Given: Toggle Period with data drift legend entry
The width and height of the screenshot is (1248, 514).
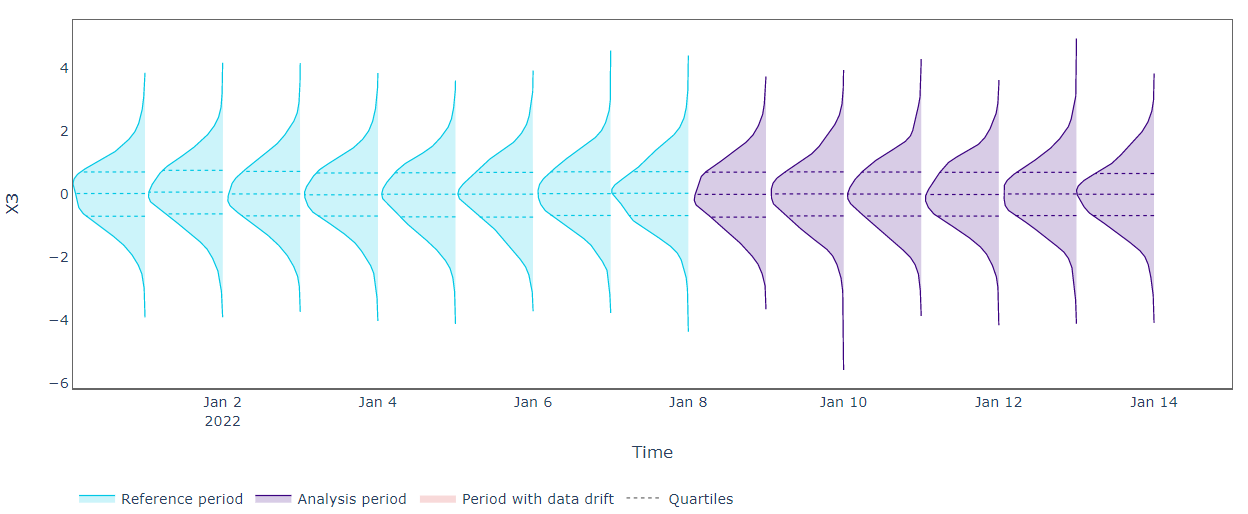Looking at the screenshot, I should click(x=517, y=499).
